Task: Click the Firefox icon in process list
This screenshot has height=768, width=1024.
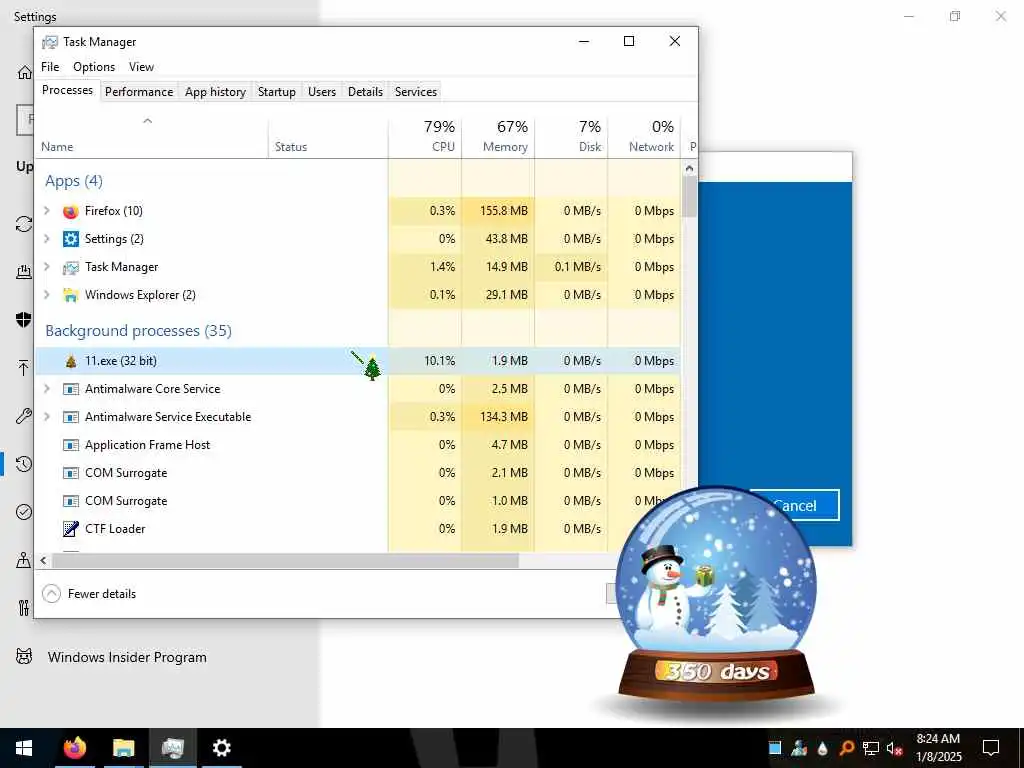Action: tap(71, 211)
